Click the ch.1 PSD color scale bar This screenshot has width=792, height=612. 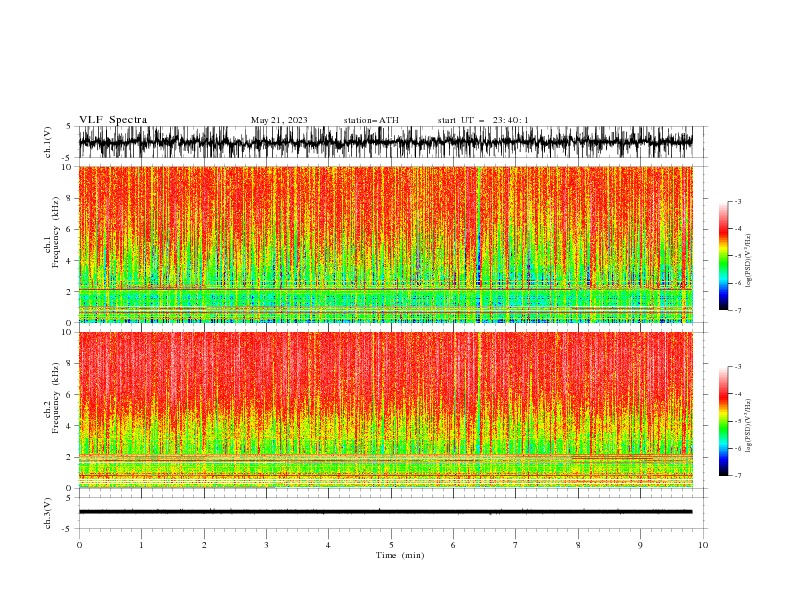(x=723, y=256)
